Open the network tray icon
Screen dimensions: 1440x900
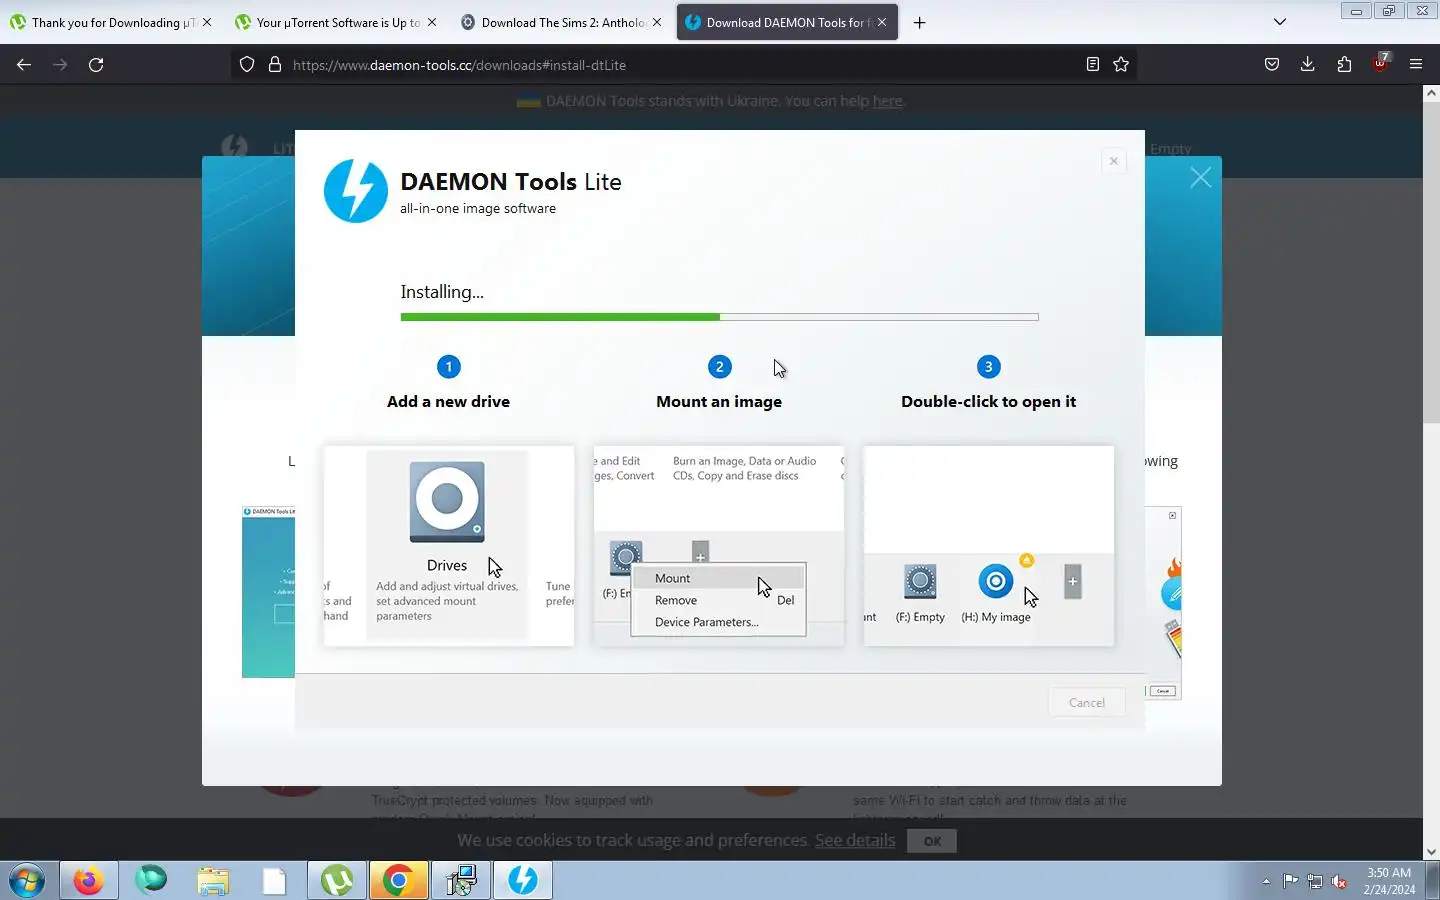pyautogui.click(x=1315, y=881)
